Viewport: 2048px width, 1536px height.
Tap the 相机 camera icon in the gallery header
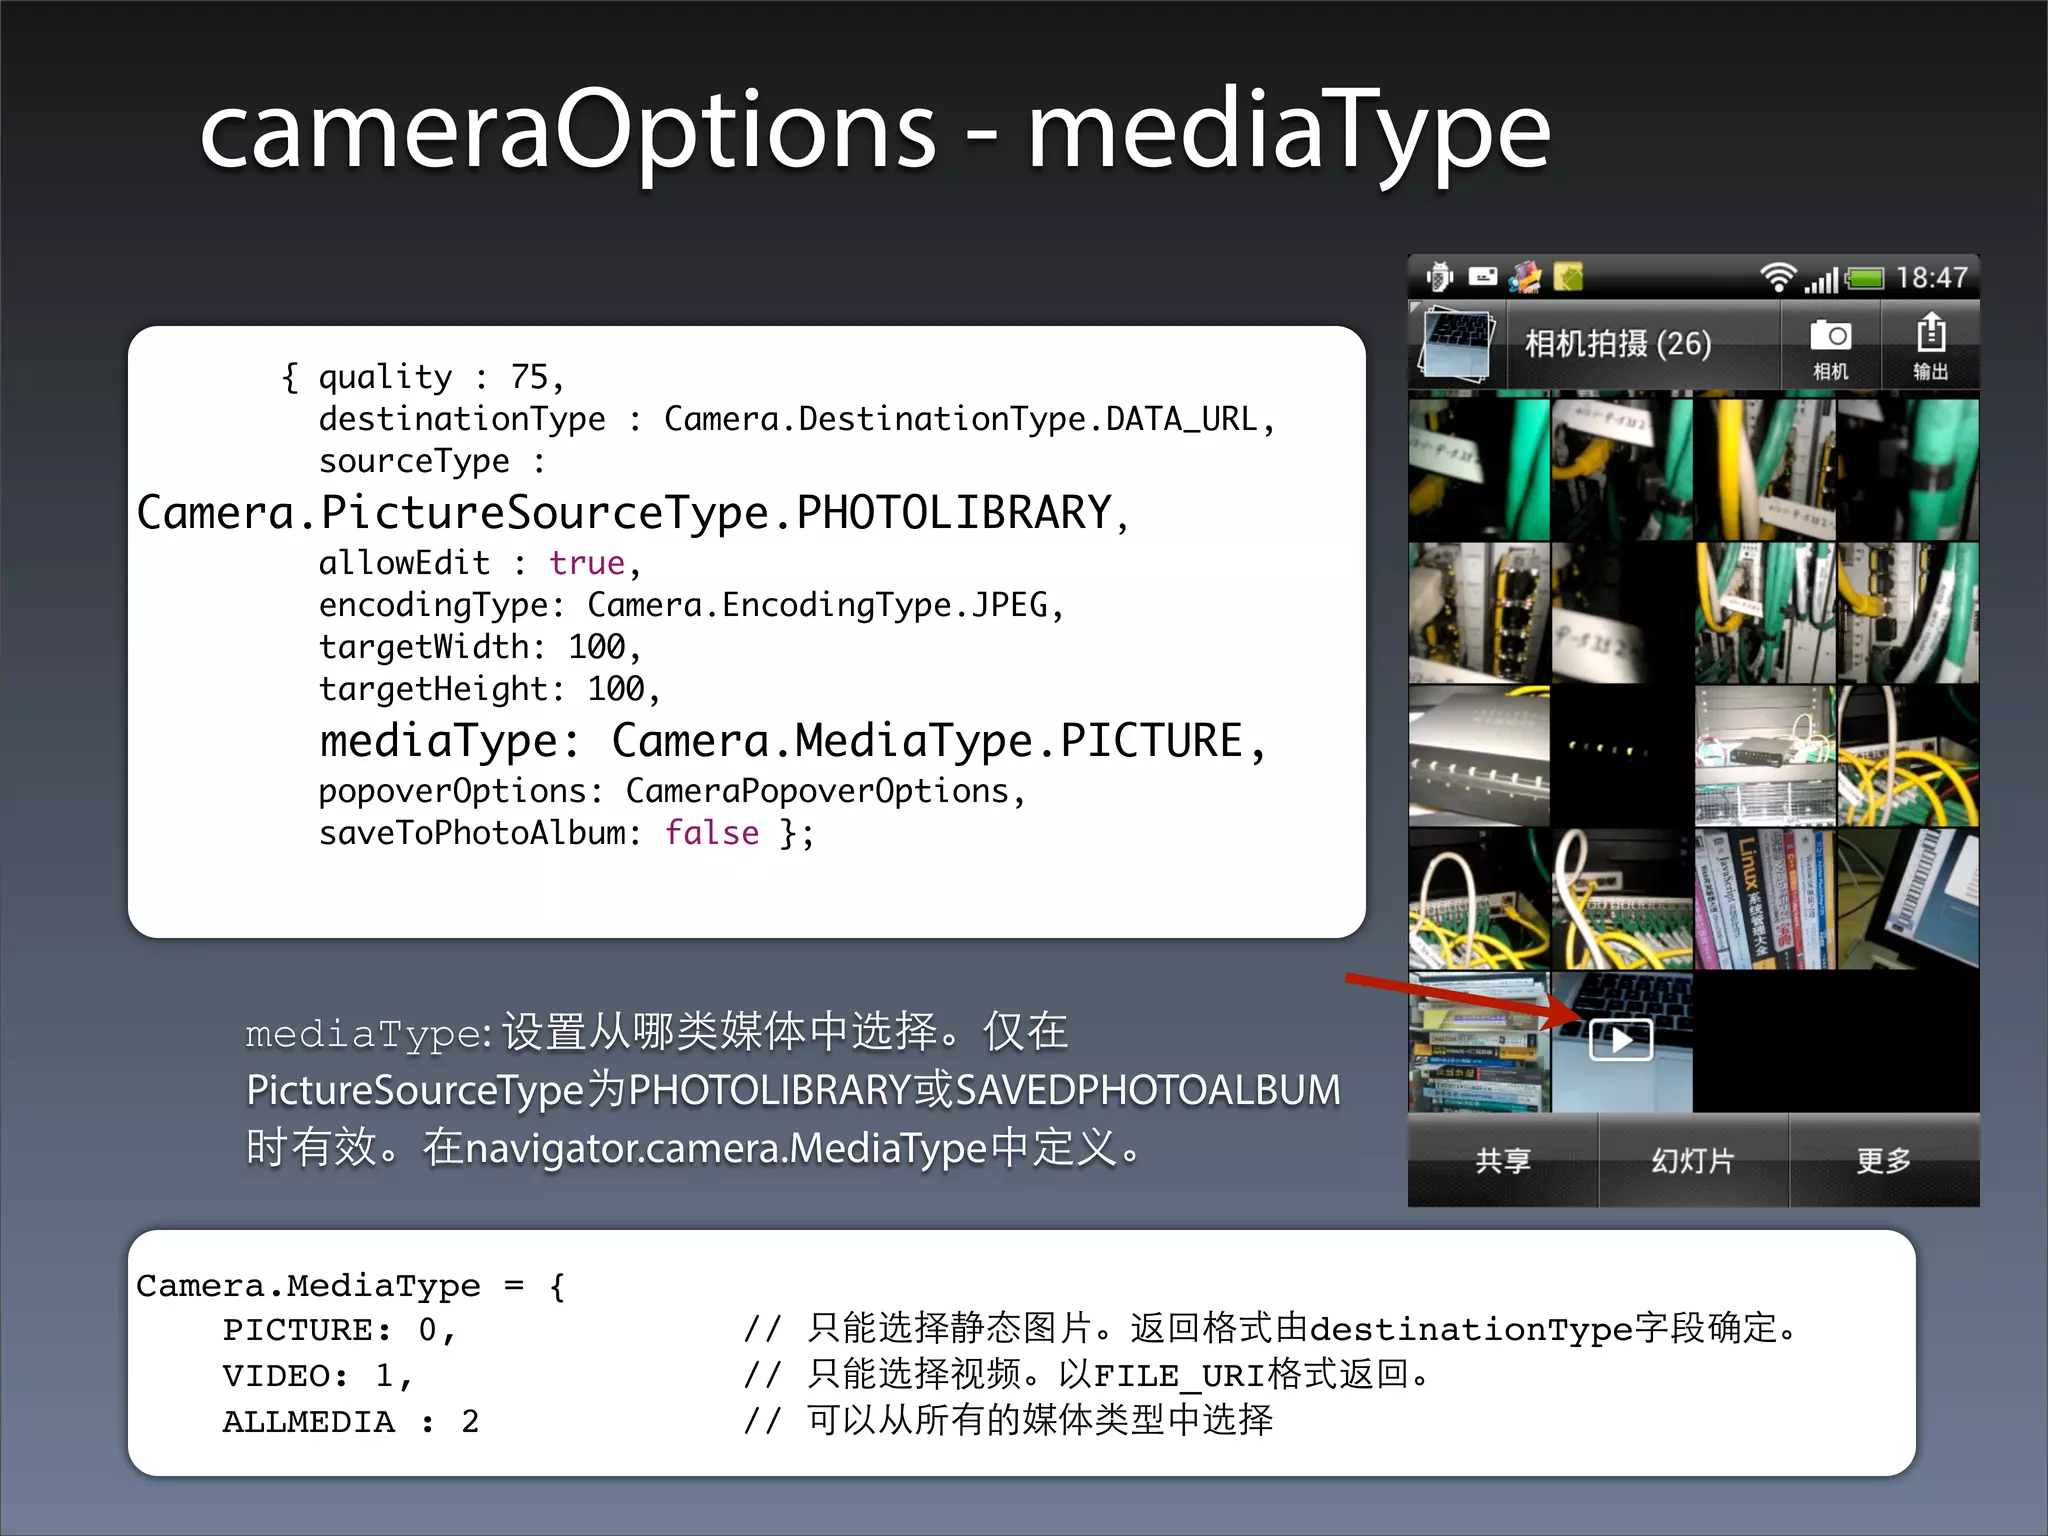coord(1830,346)
